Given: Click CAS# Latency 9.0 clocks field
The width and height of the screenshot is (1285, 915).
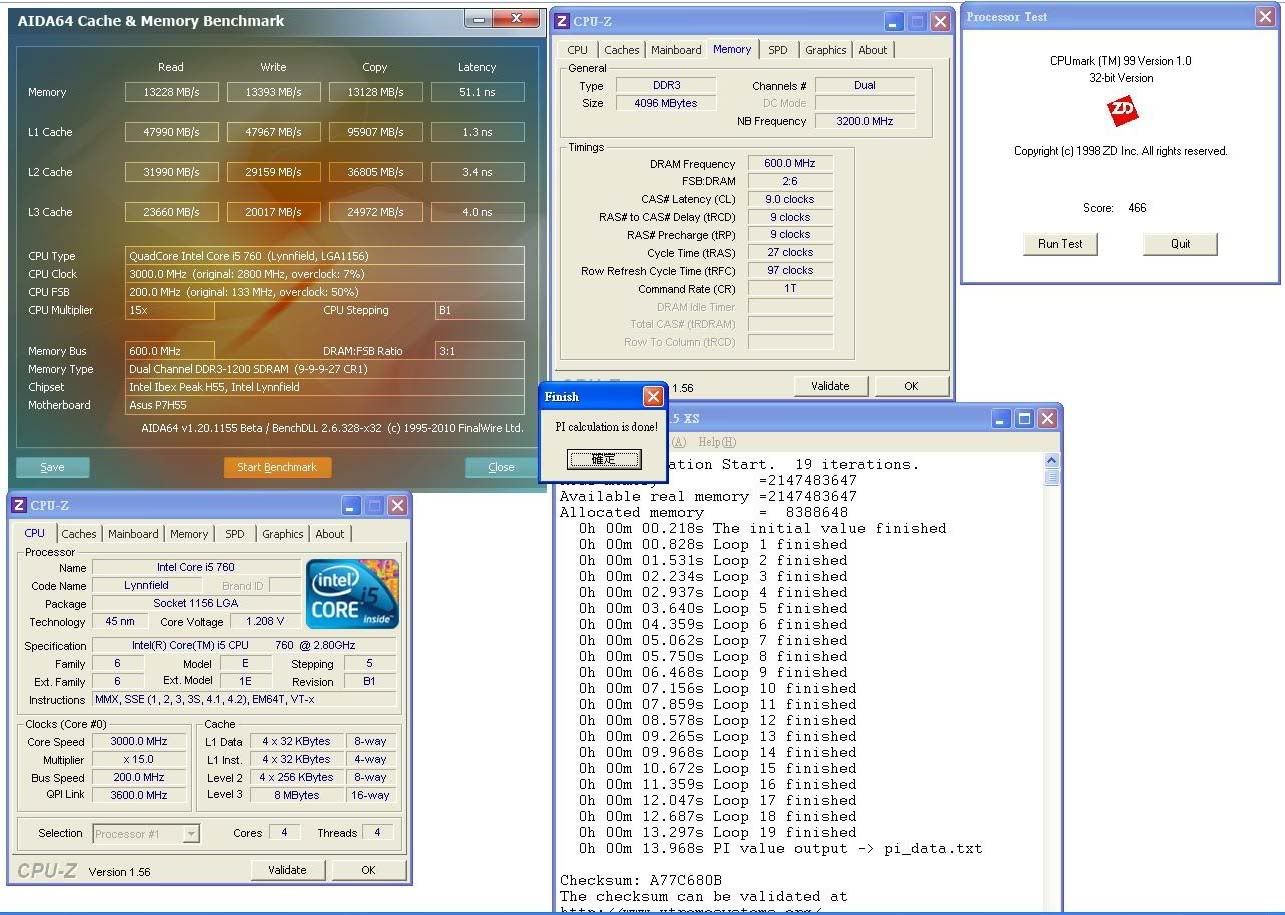Looking at the screenshot, I should pos(790,199).
